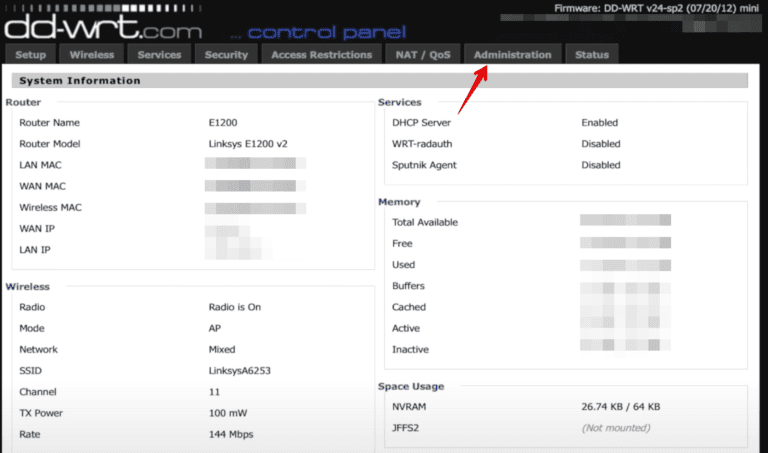Select the Router Model value Linksys E1200 v2
This screenshot has width=768, height=453.
248,143
